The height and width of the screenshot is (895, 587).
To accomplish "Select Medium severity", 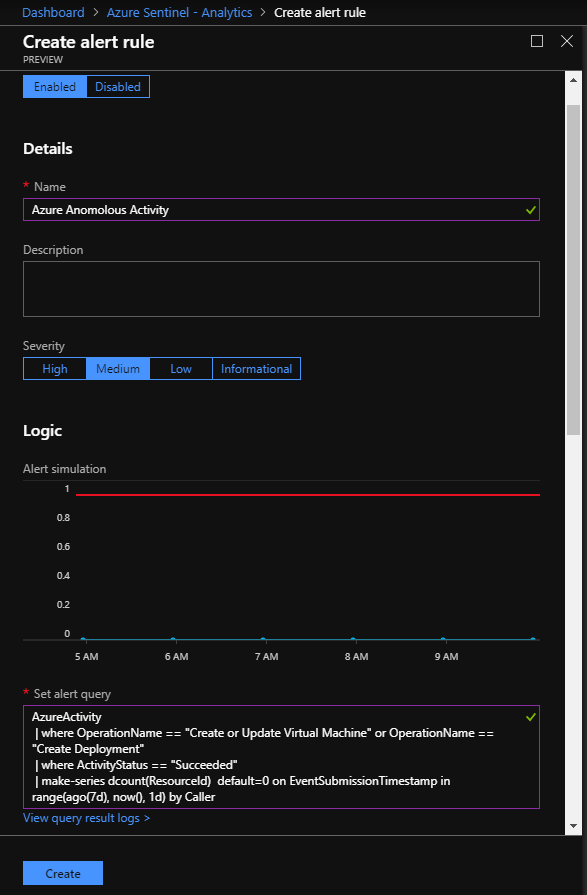I will click(x=118, y=369).
